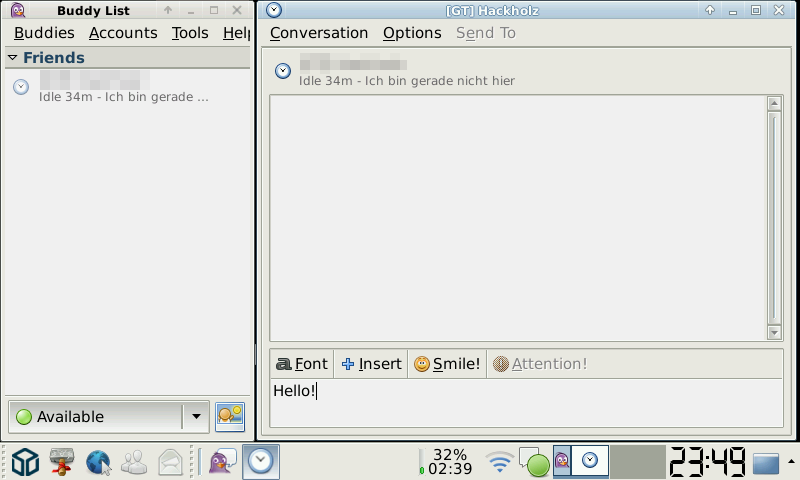Select the idle buddy in Friends list
Screen dimensions: 800x480
(127, 87)
